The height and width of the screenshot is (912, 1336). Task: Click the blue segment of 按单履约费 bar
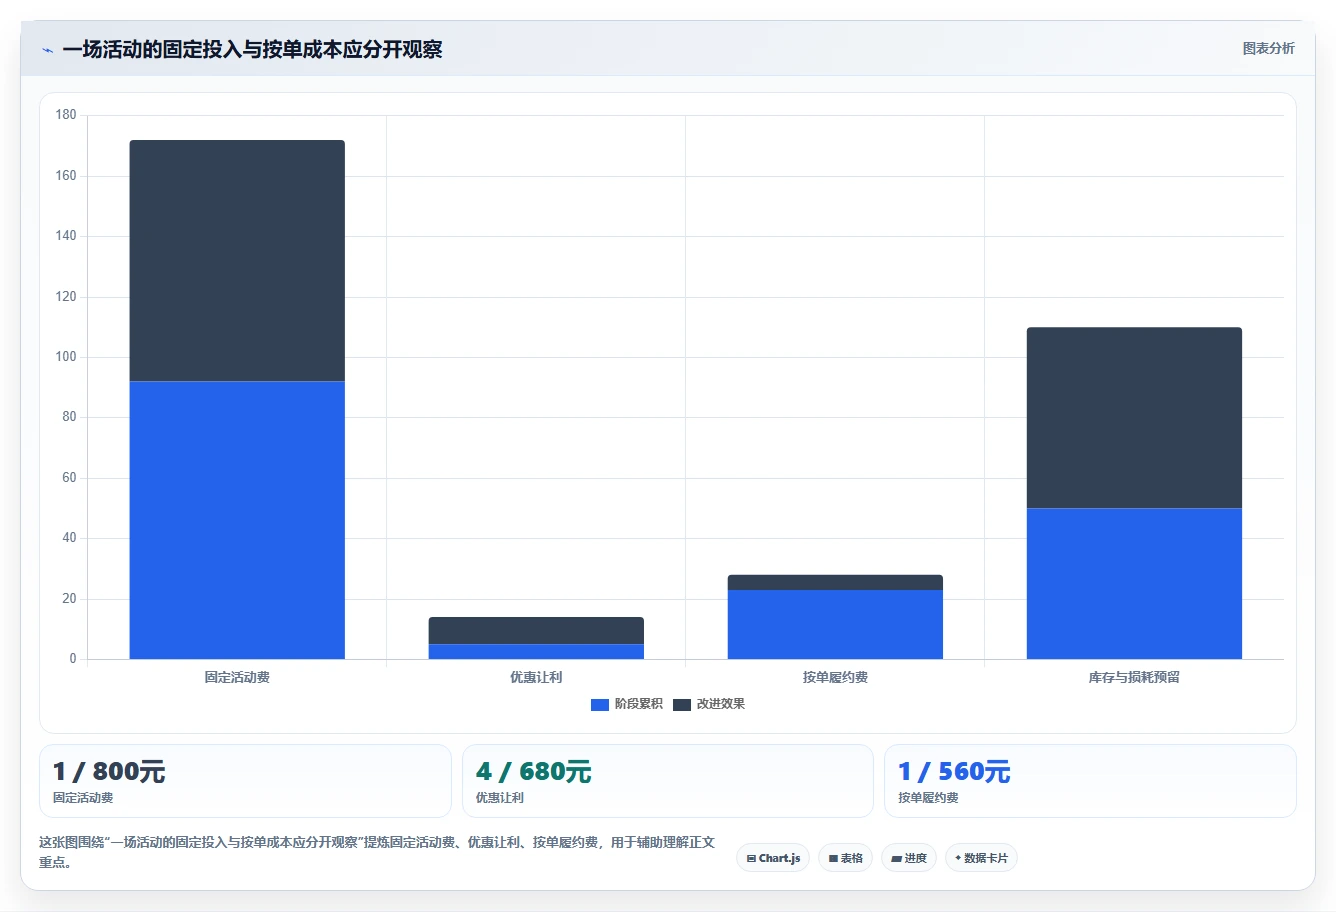[x=835, y=624]
